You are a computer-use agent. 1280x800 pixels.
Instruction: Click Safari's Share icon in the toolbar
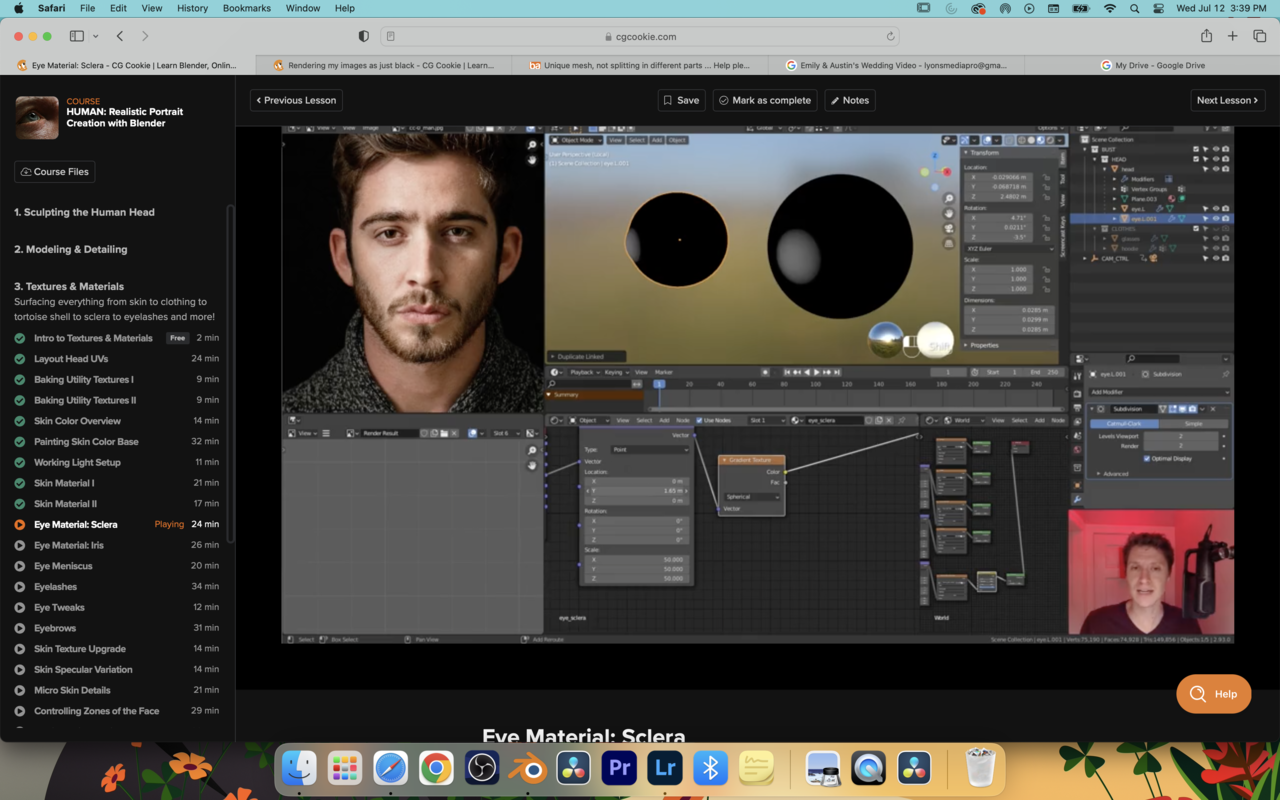coord(1206,36)
